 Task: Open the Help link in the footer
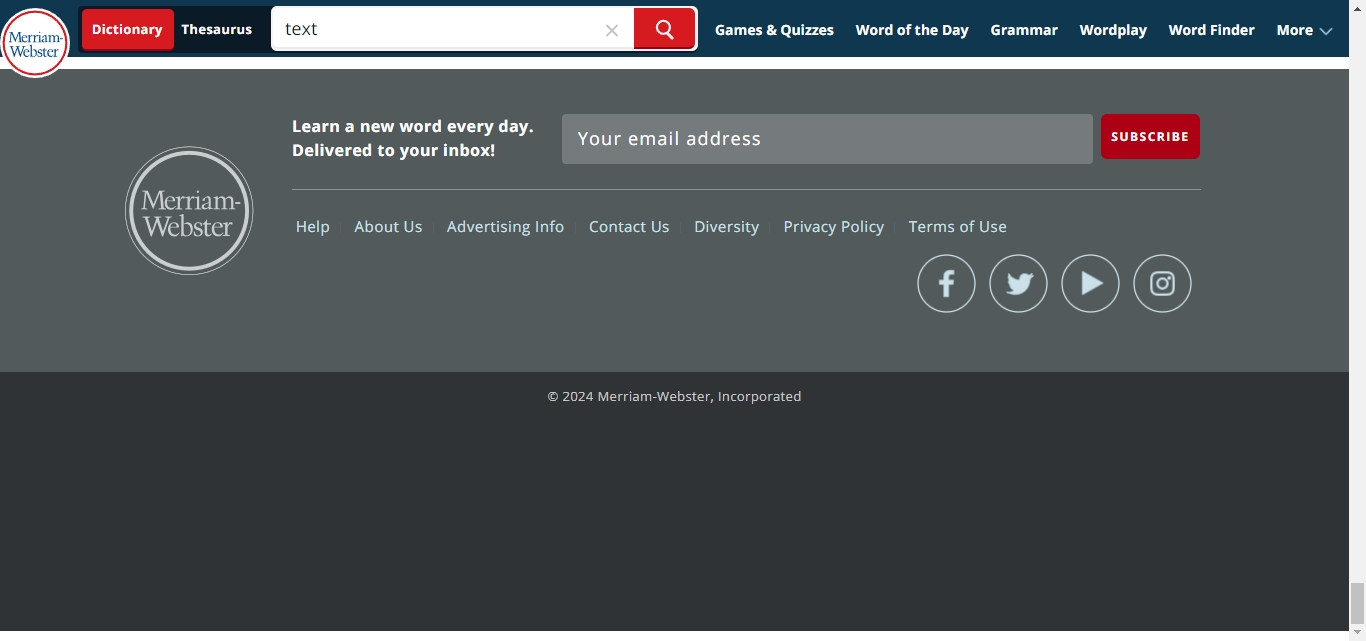pyautogui.click(x=313, y=227)
